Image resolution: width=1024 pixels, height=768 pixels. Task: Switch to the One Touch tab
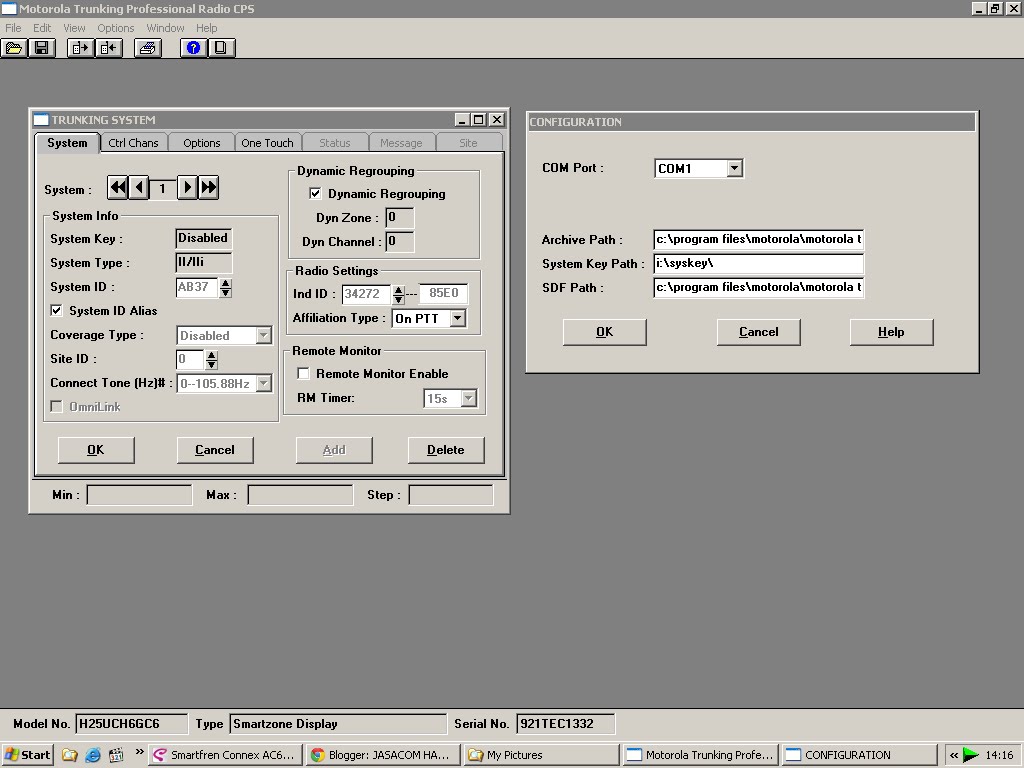[267, 143]
